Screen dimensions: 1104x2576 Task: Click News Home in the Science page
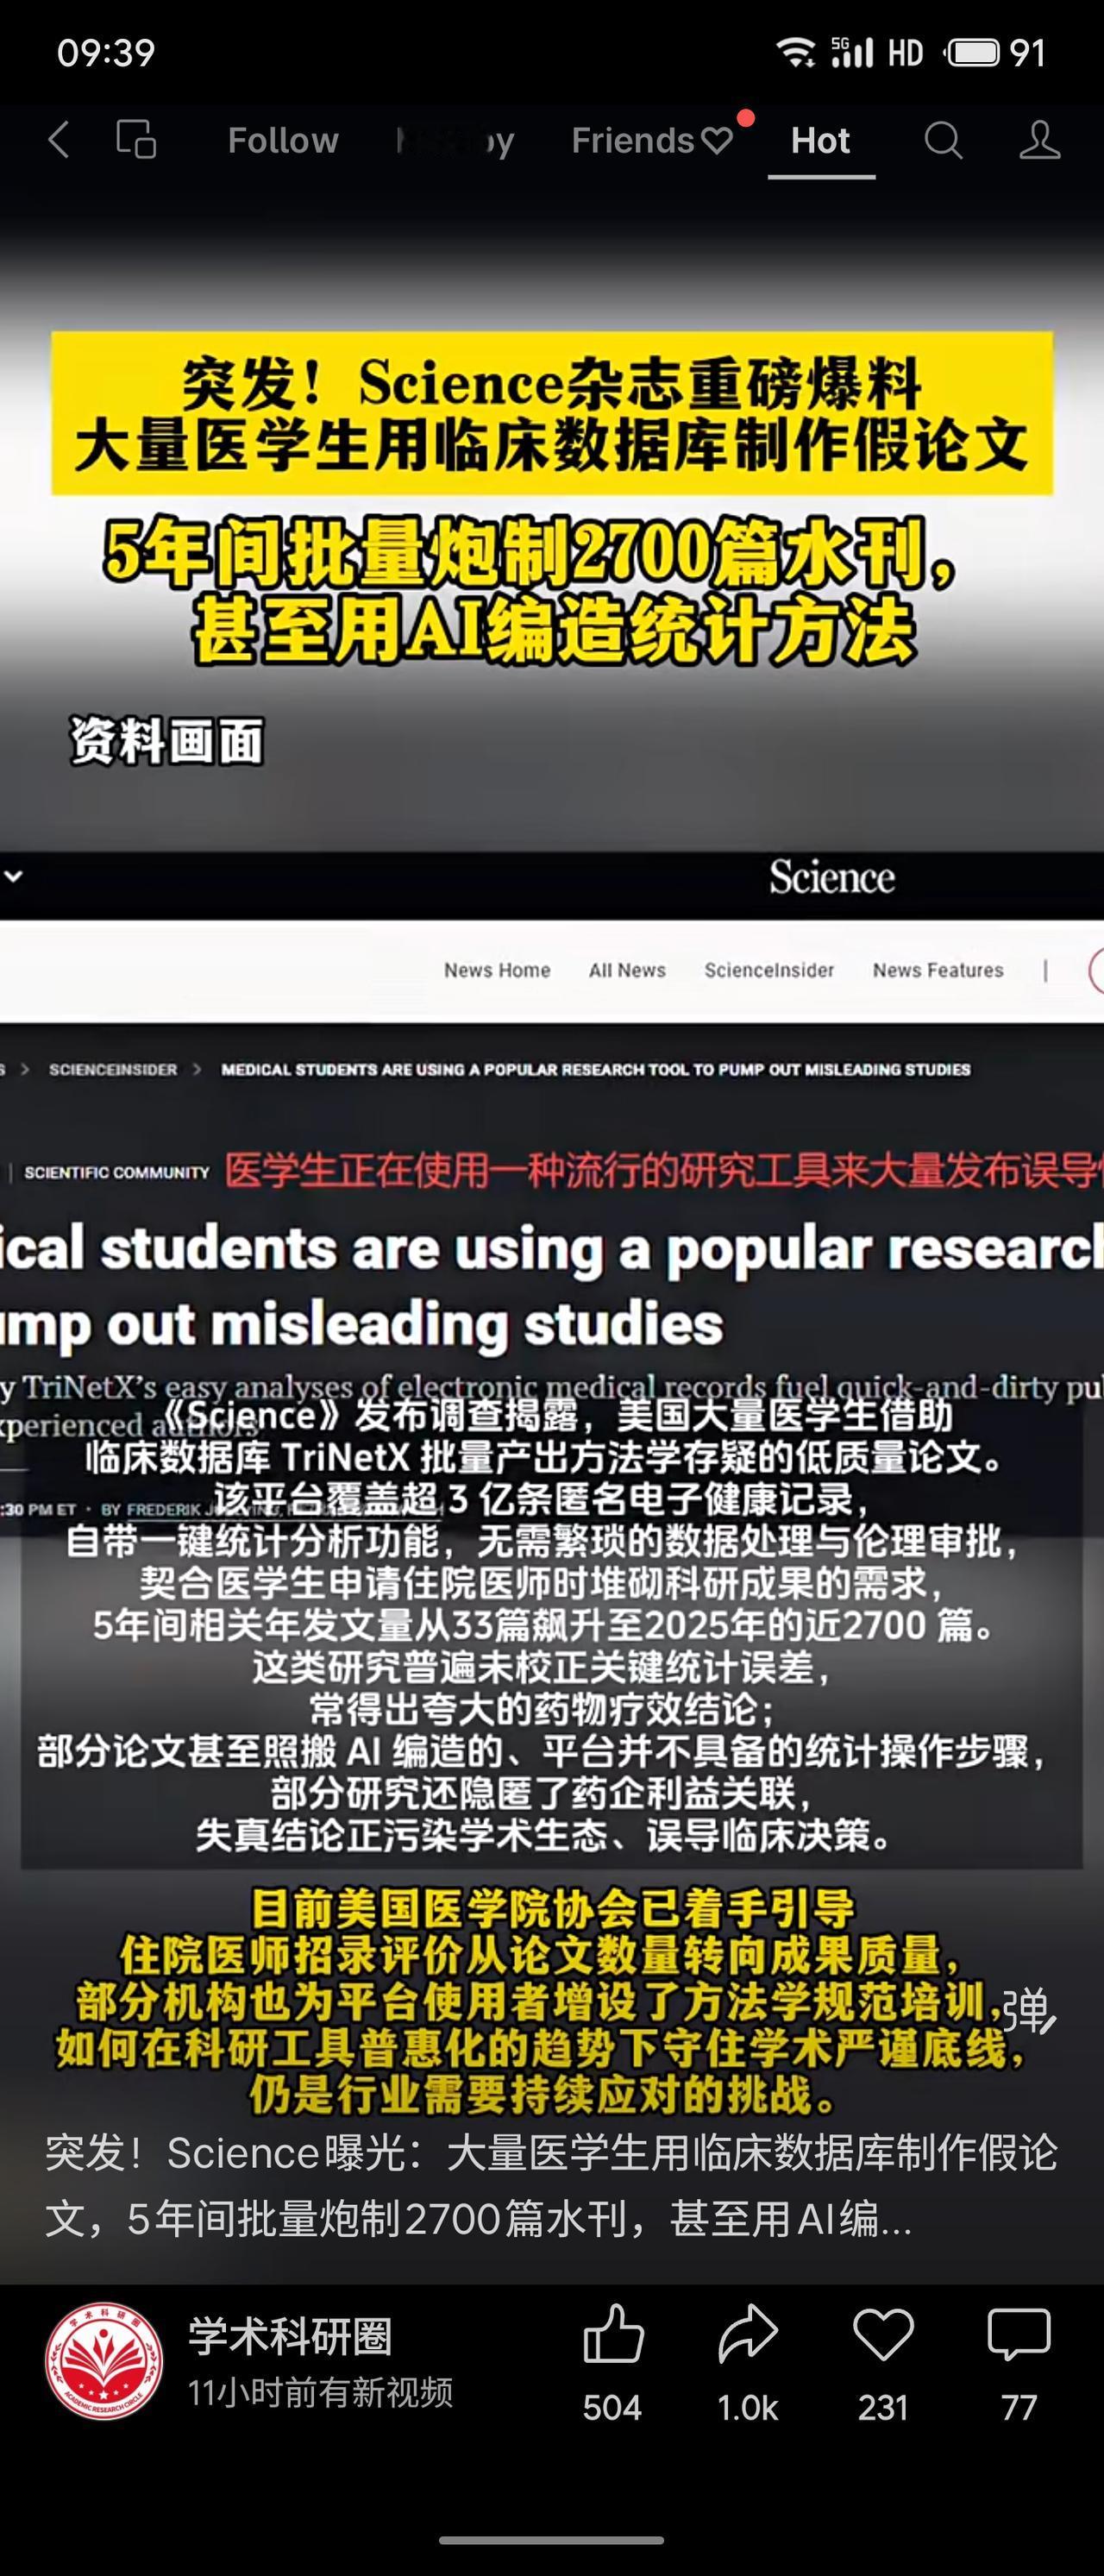(x=497, y=970)
